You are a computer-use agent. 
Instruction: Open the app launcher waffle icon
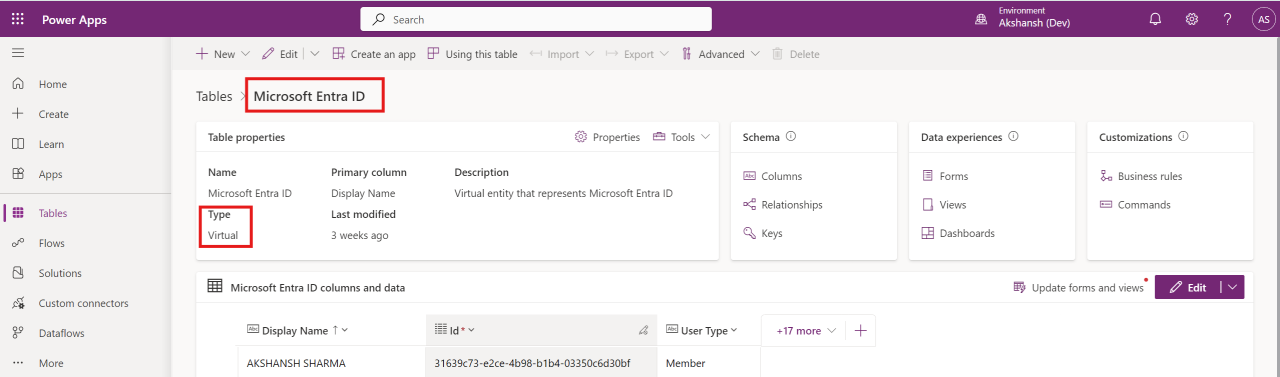click(19, 19)
